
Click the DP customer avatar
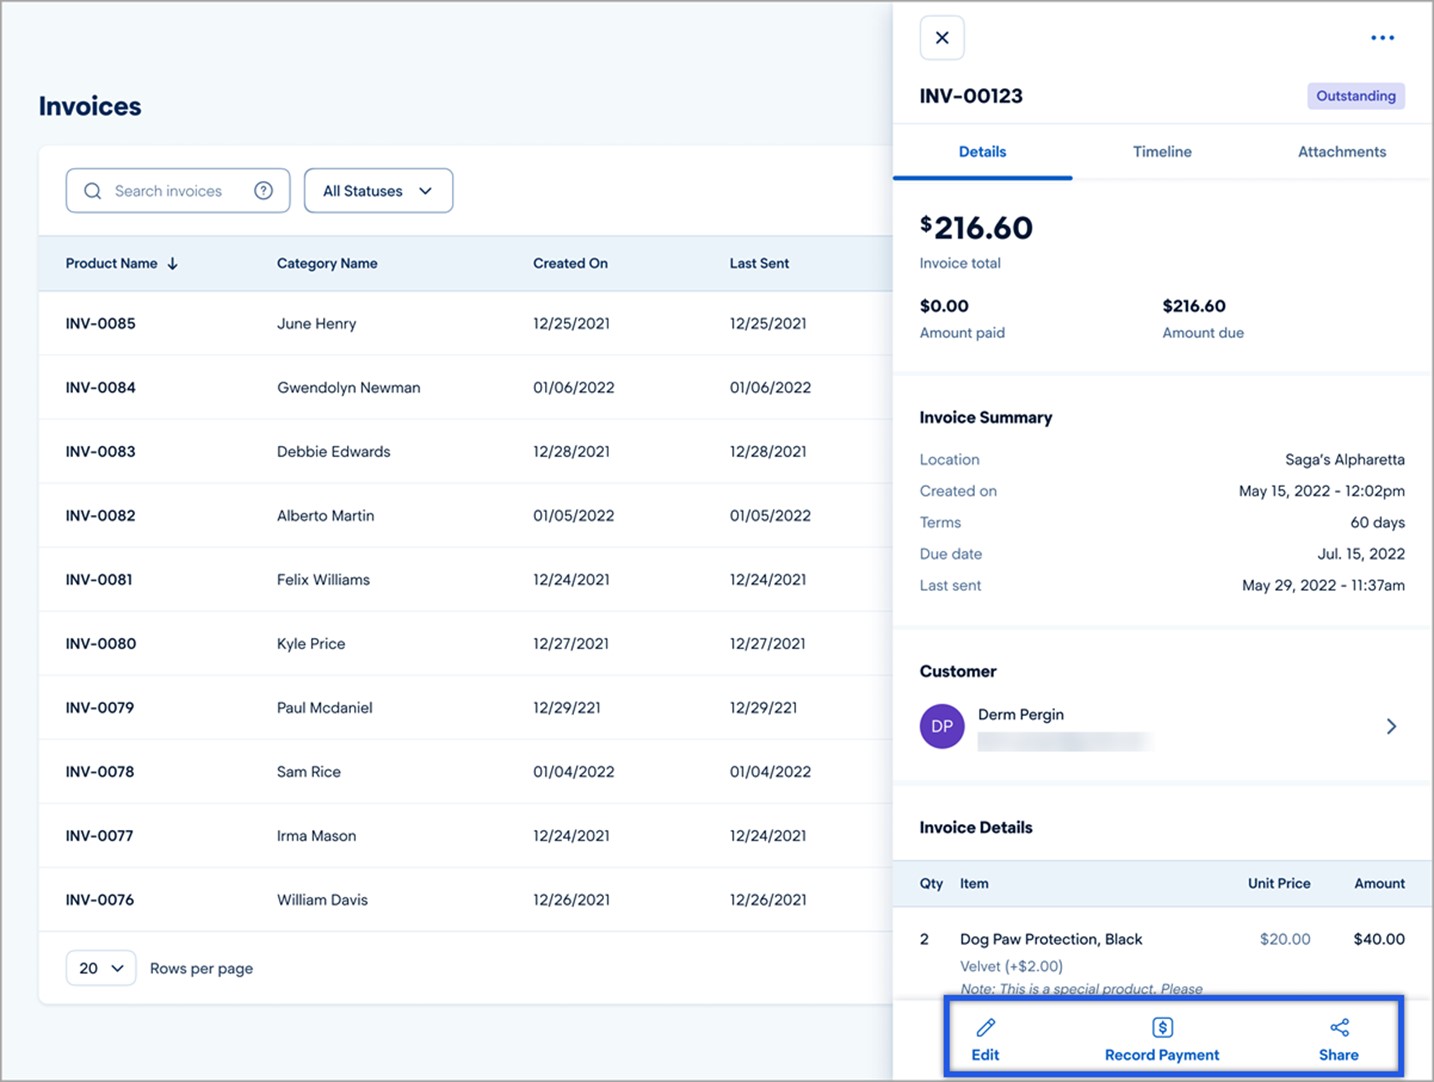(942, 727)
